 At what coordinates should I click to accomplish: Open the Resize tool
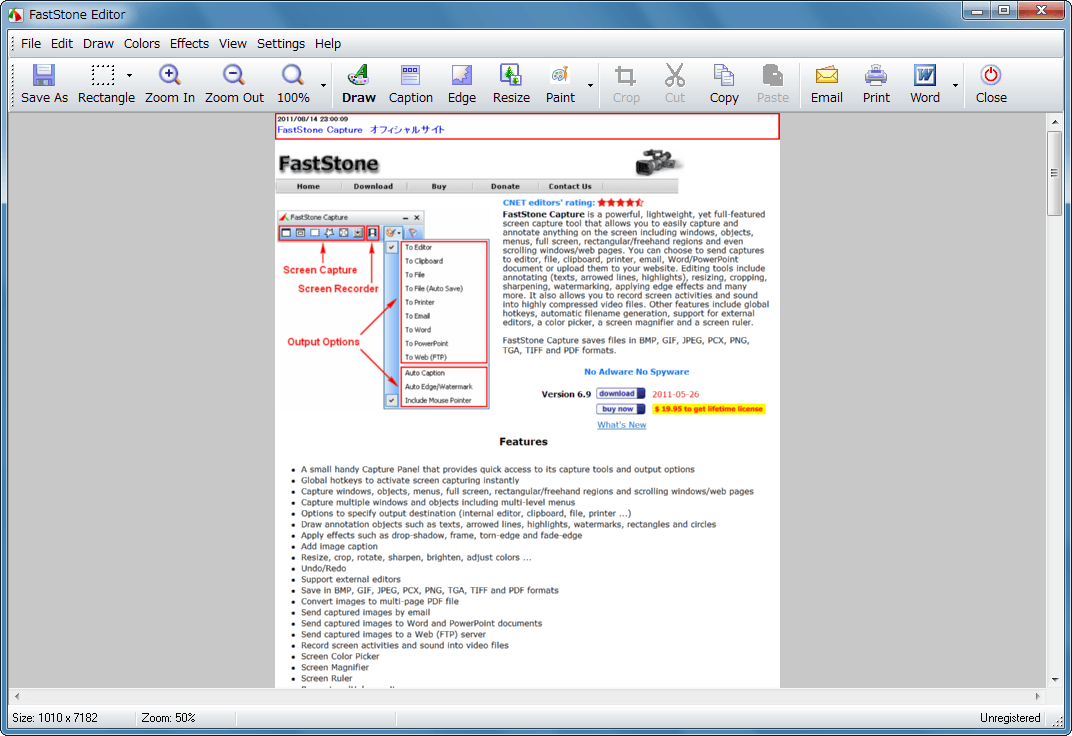(511, 84)
